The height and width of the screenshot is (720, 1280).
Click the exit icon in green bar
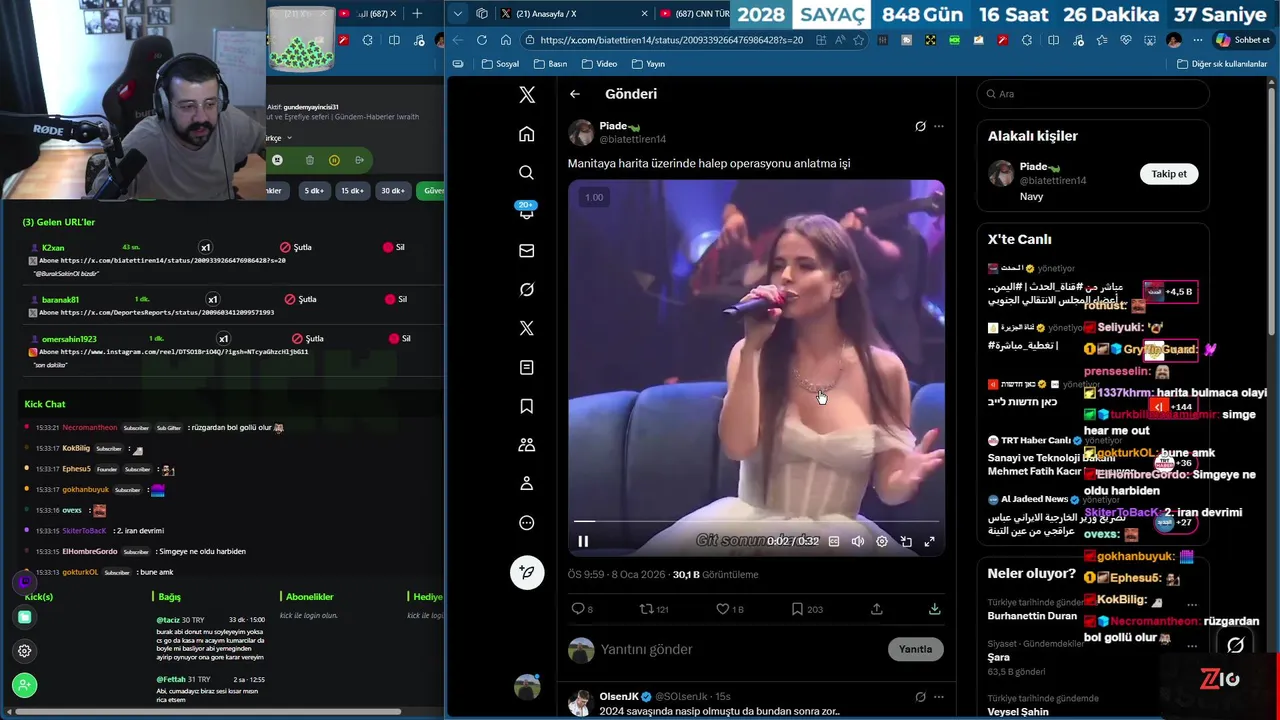click(x=359, y=160)
